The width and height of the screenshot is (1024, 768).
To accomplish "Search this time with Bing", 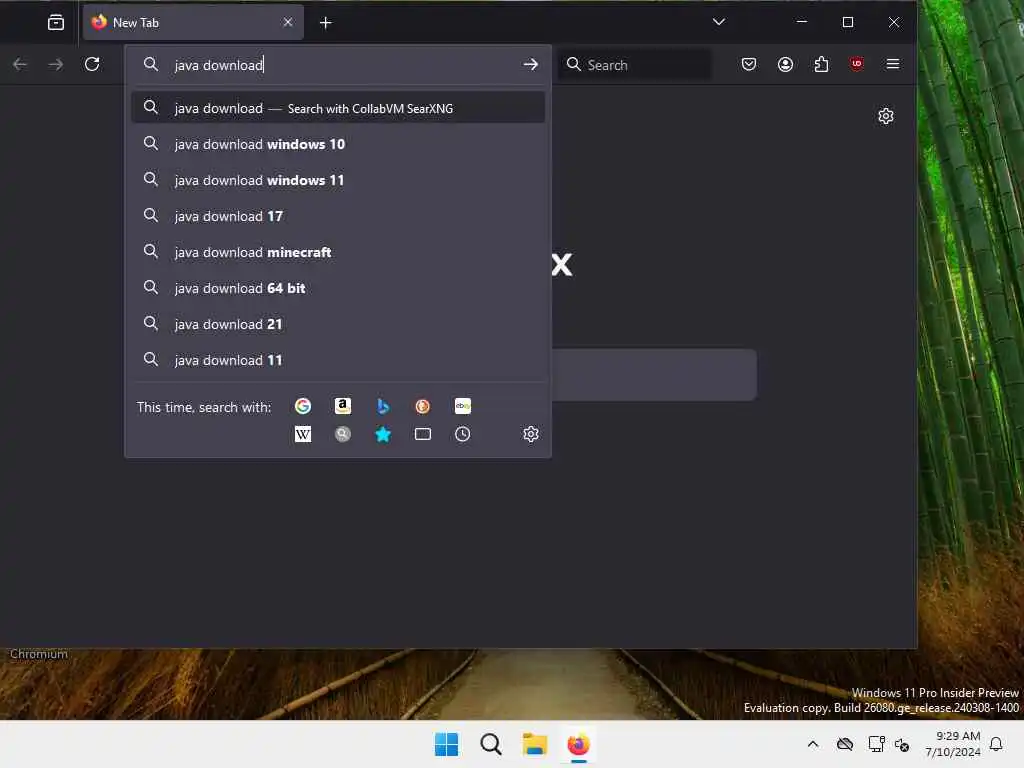I will pyautogui.click(x=383, y=406).
